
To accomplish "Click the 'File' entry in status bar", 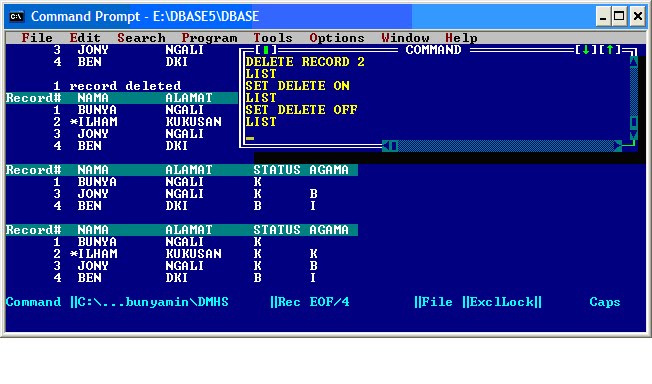I will point(437,302).
